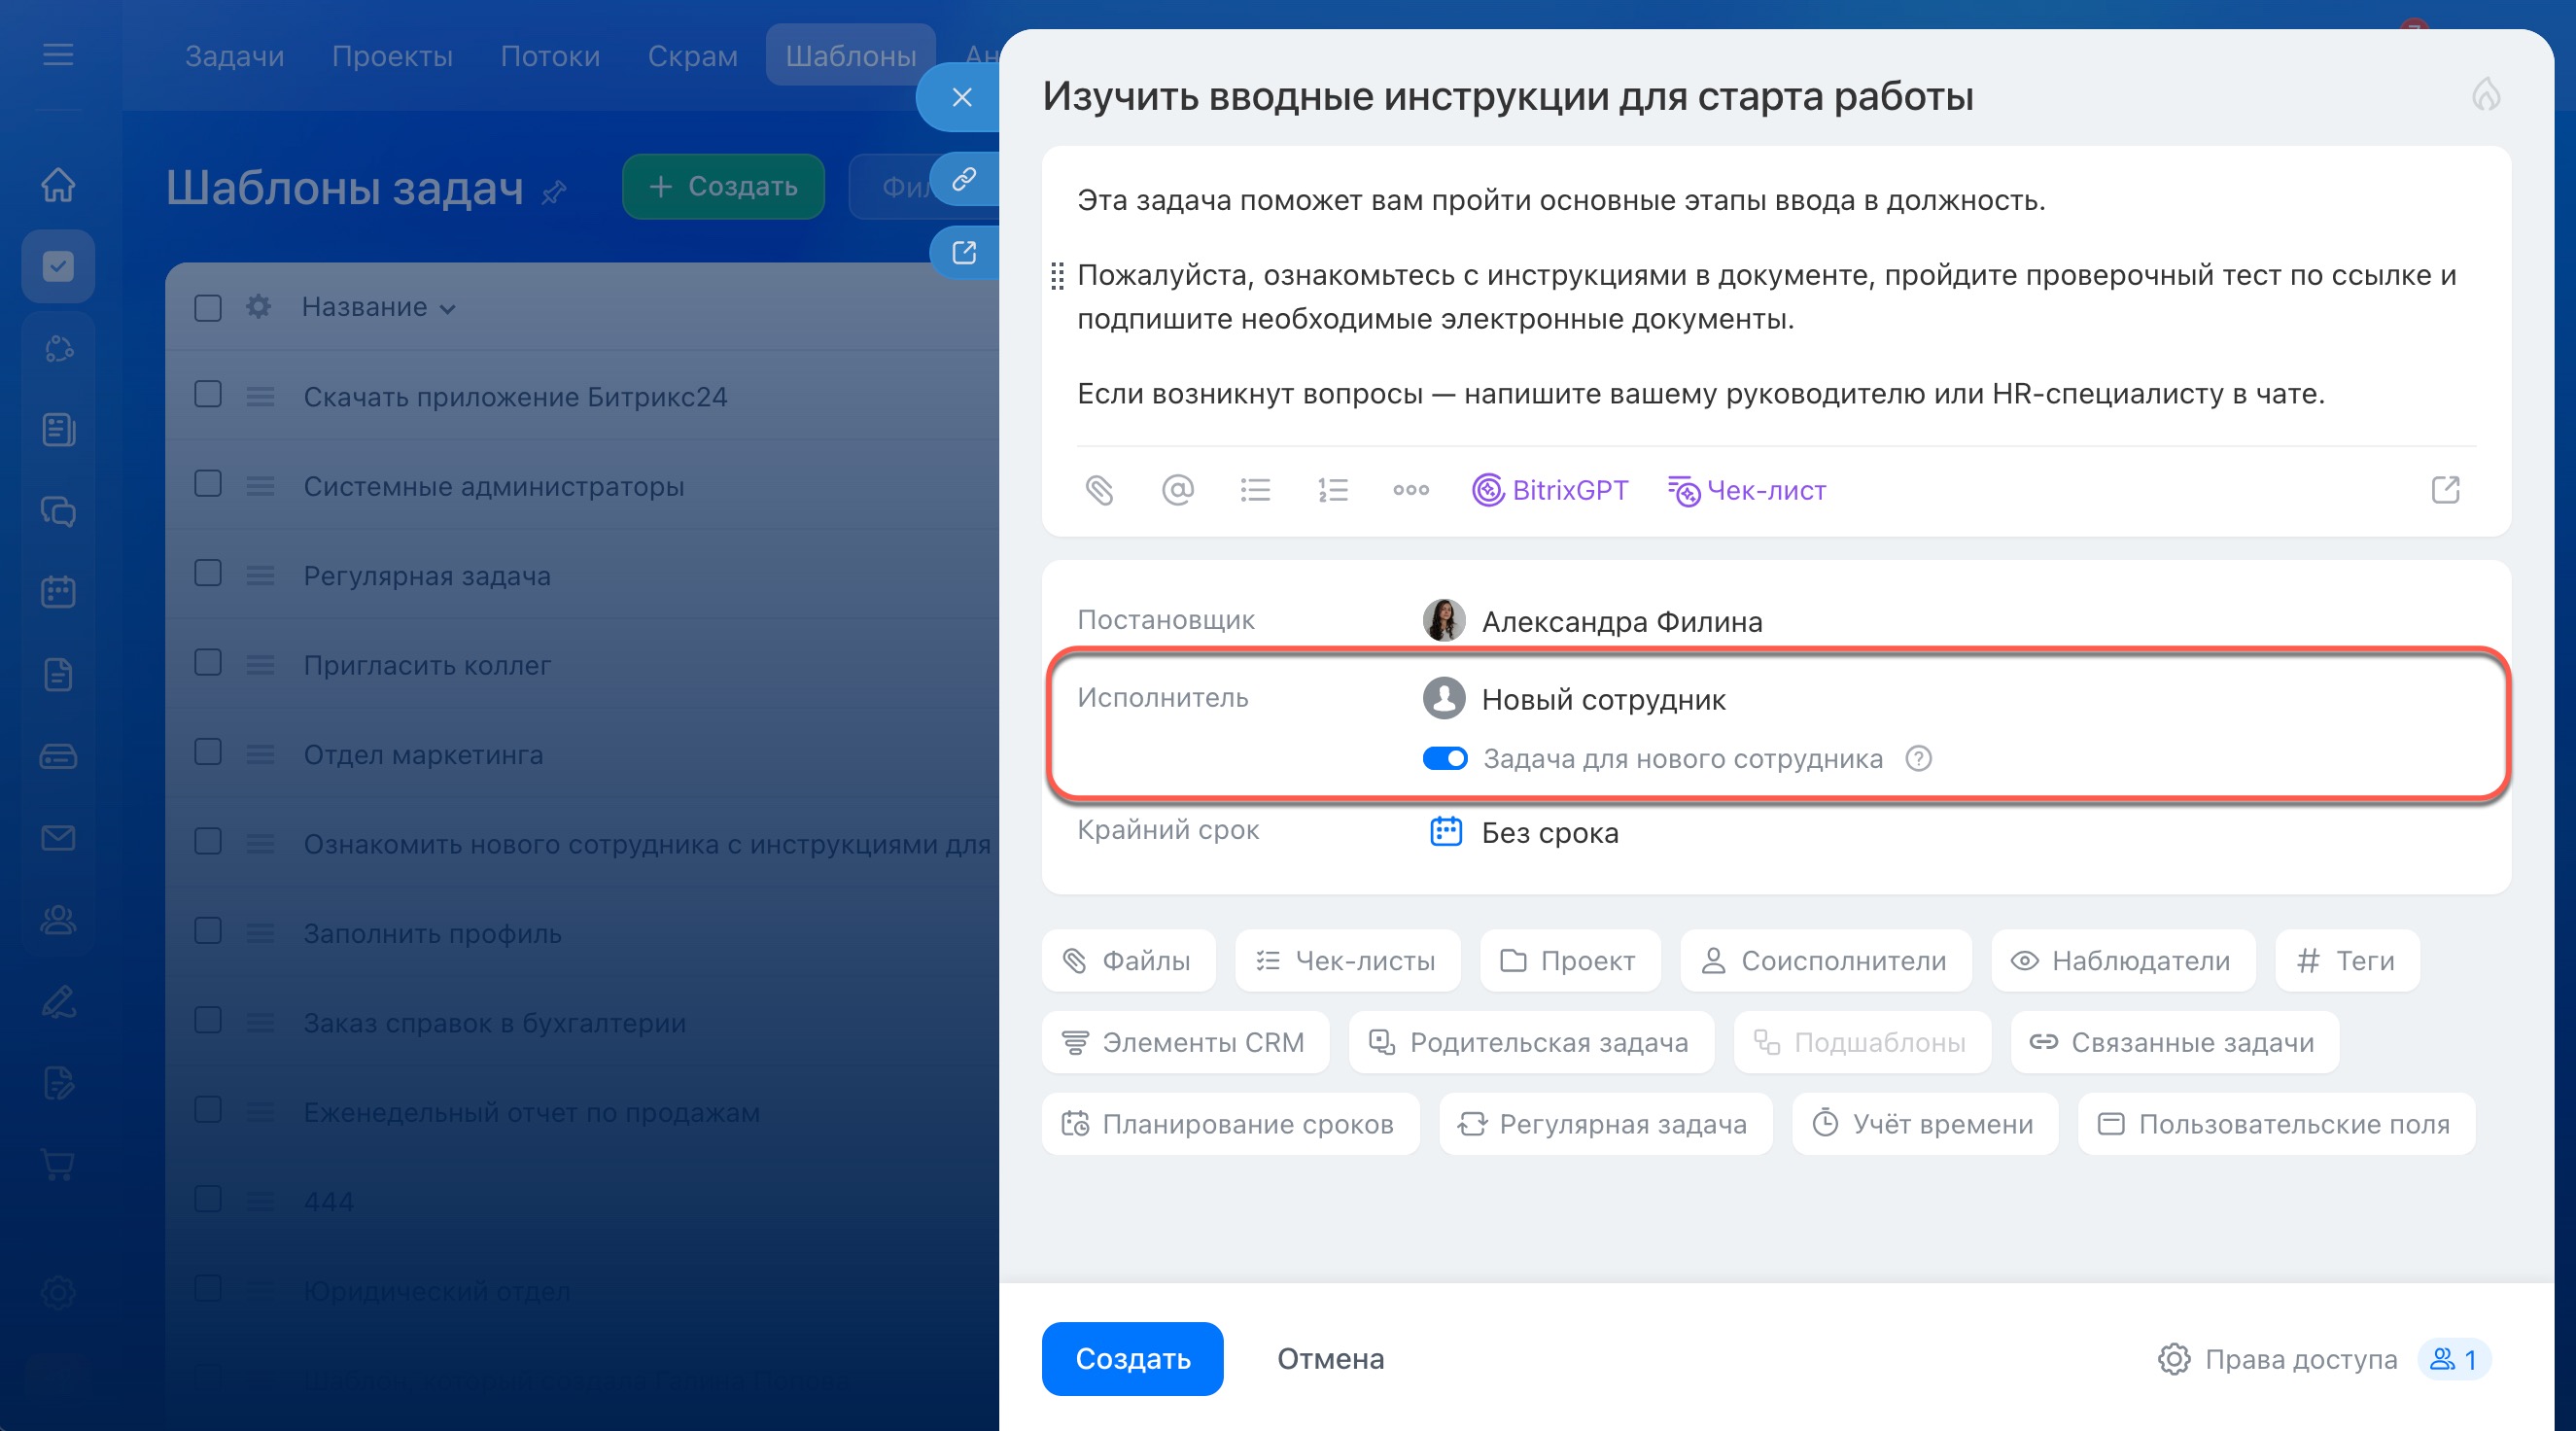2576x1431 pixels.
Task: Open more formatting options (three dots)
Action: coord(1411,490)
